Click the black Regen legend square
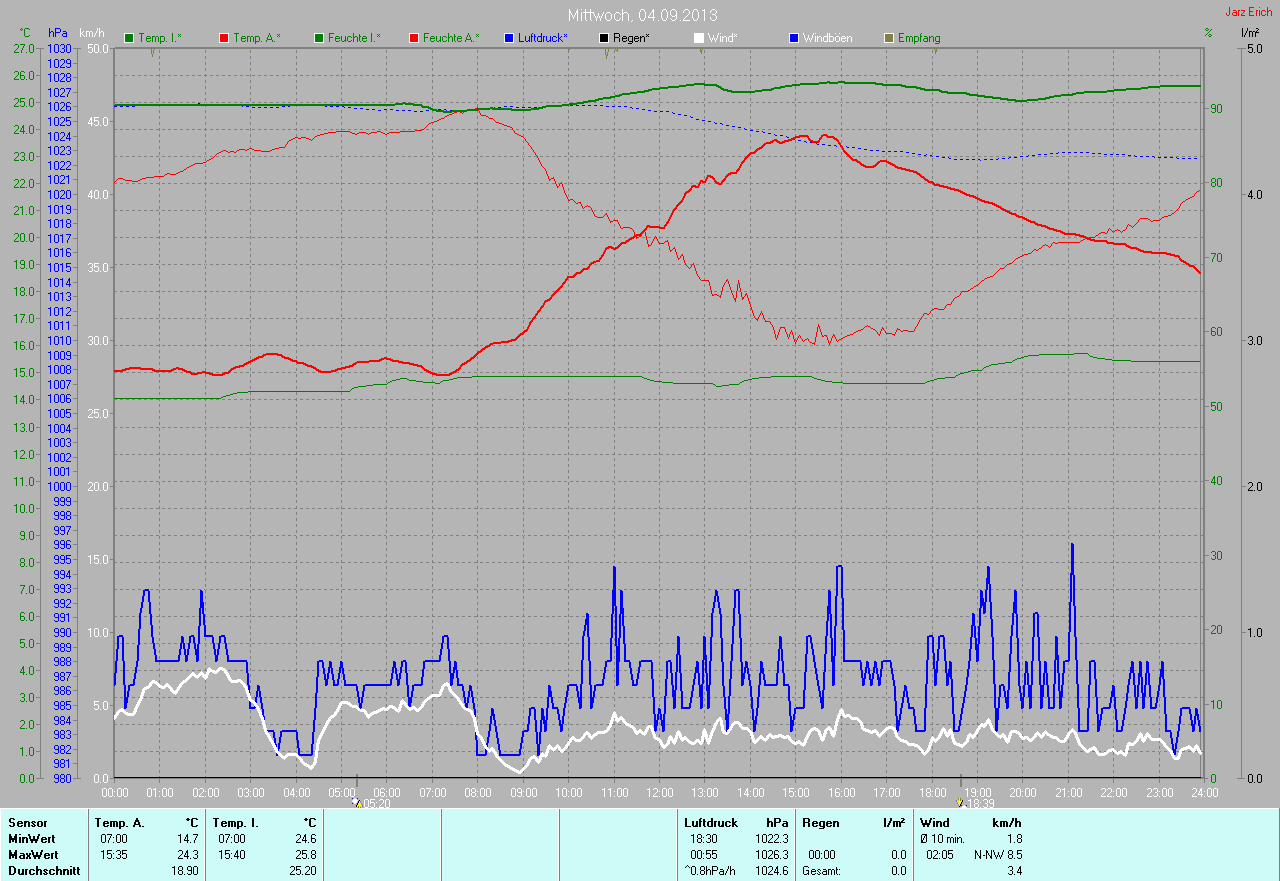The height and width of the screenshot is (881, 1280). 604,38
